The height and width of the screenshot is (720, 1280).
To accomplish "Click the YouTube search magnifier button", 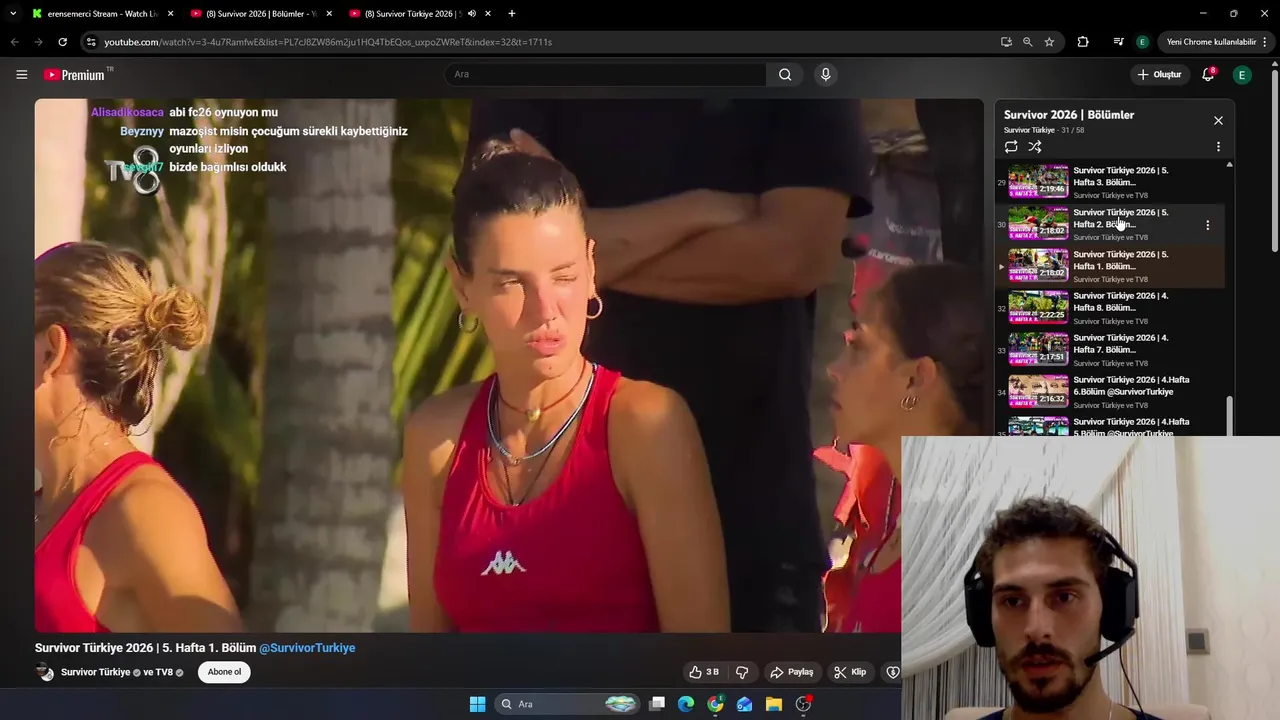I will 785,74.
